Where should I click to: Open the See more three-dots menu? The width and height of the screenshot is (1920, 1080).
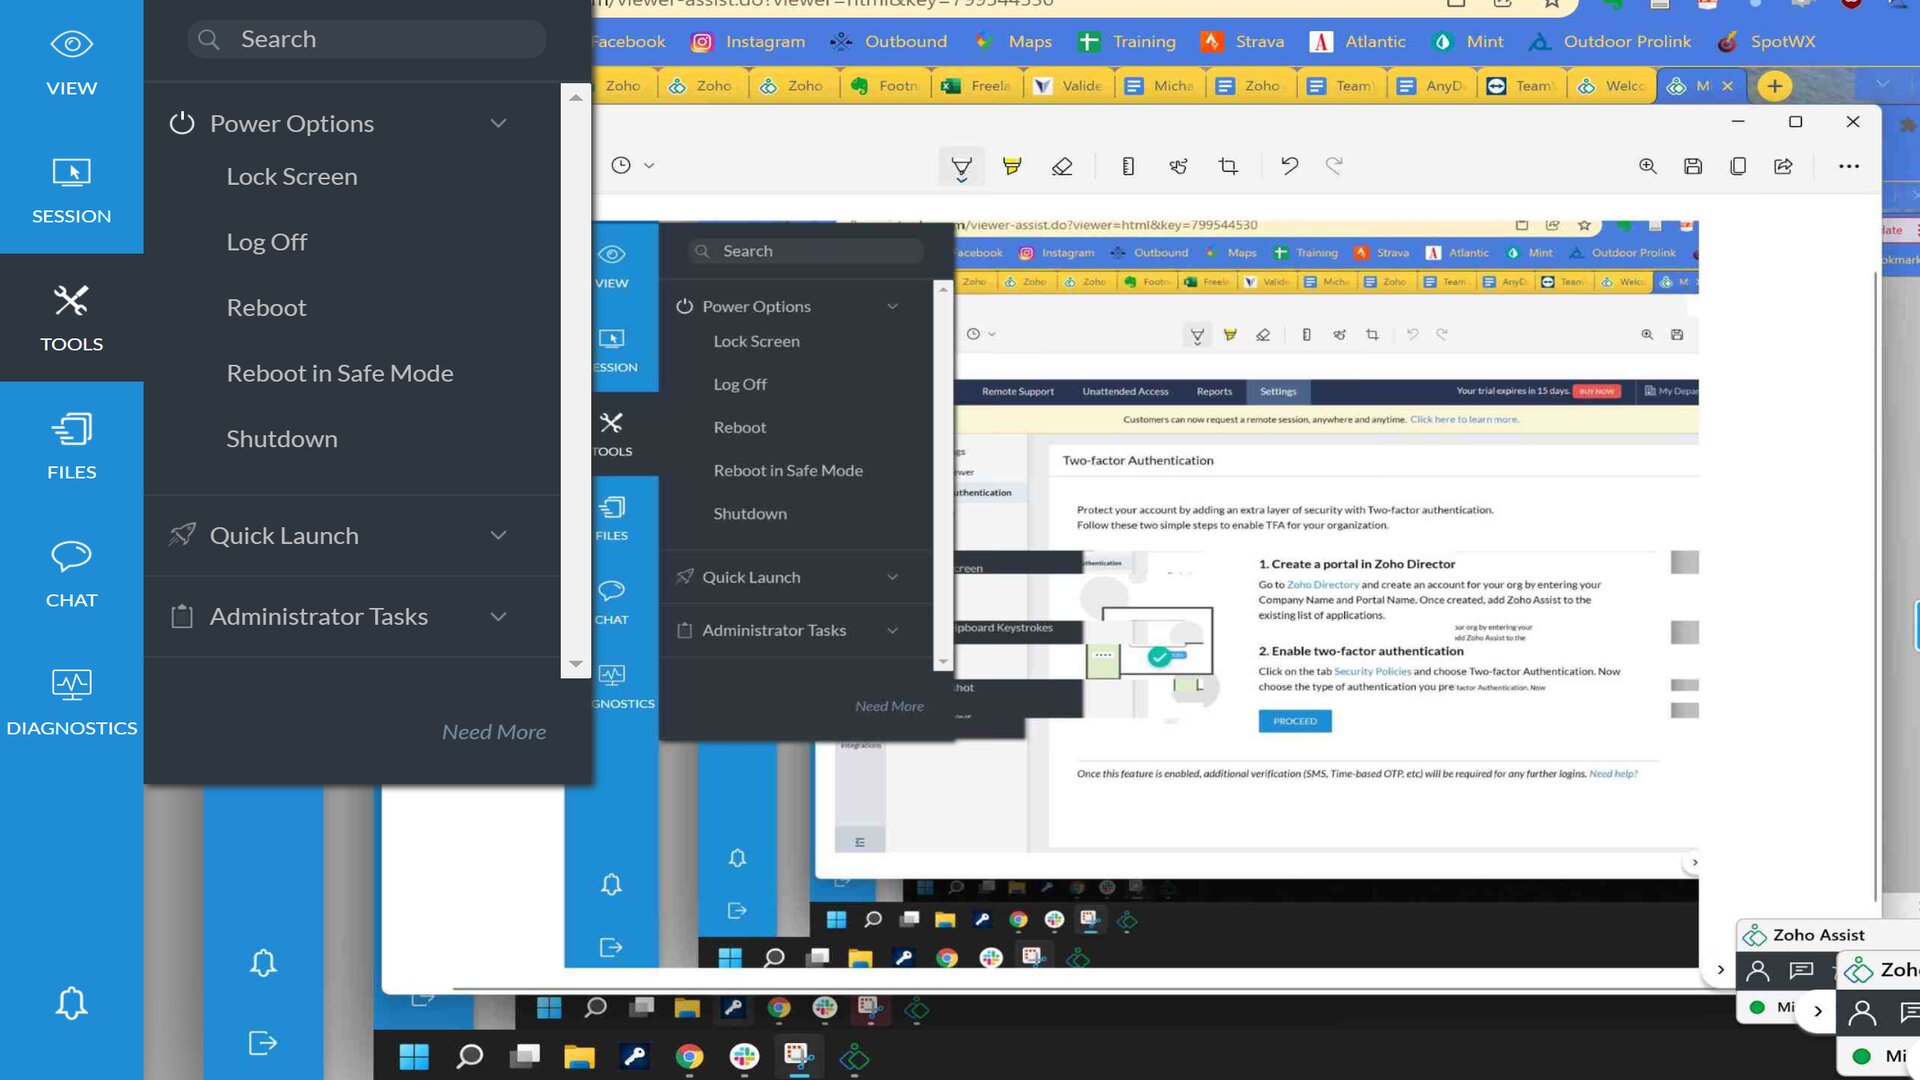pyautogui.click(x=1849, y=166)
